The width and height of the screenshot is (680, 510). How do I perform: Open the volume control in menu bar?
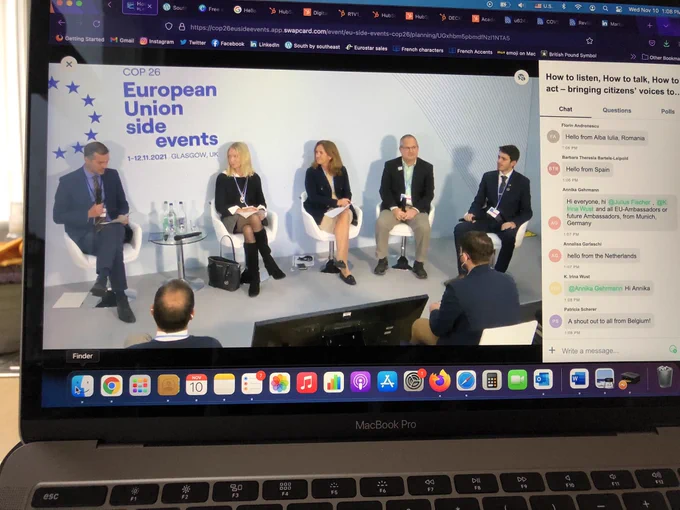point(522,5)
